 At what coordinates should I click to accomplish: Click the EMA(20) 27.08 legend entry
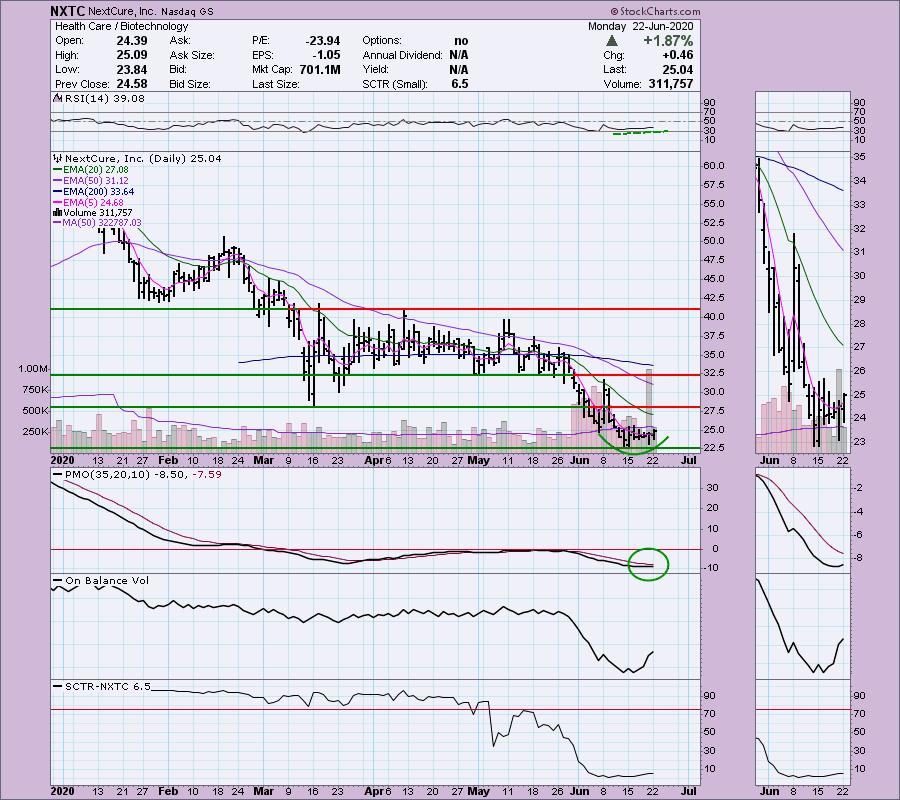pos(96,170)
